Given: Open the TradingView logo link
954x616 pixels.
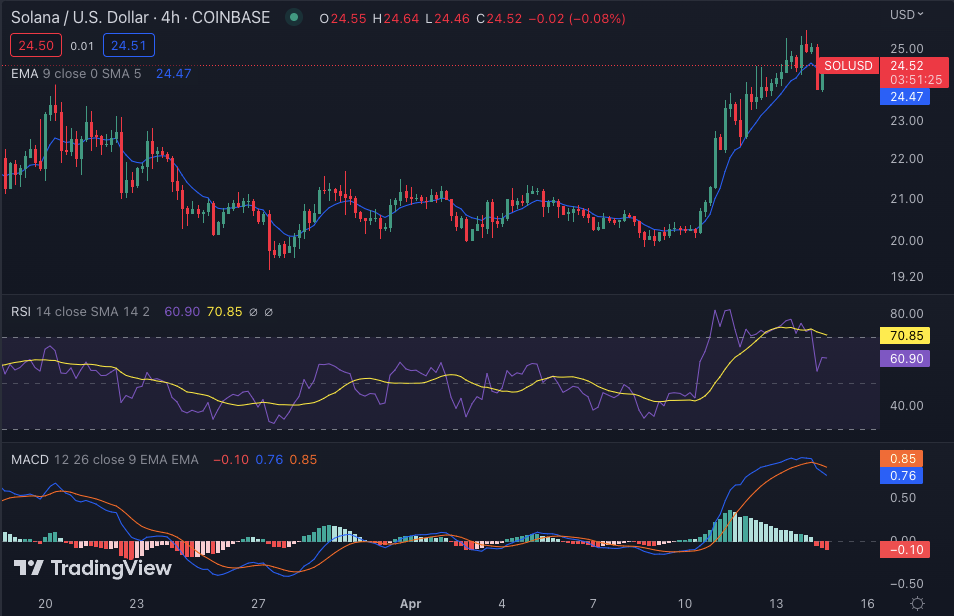Looking at the screenshot, I should click(92, 569).
